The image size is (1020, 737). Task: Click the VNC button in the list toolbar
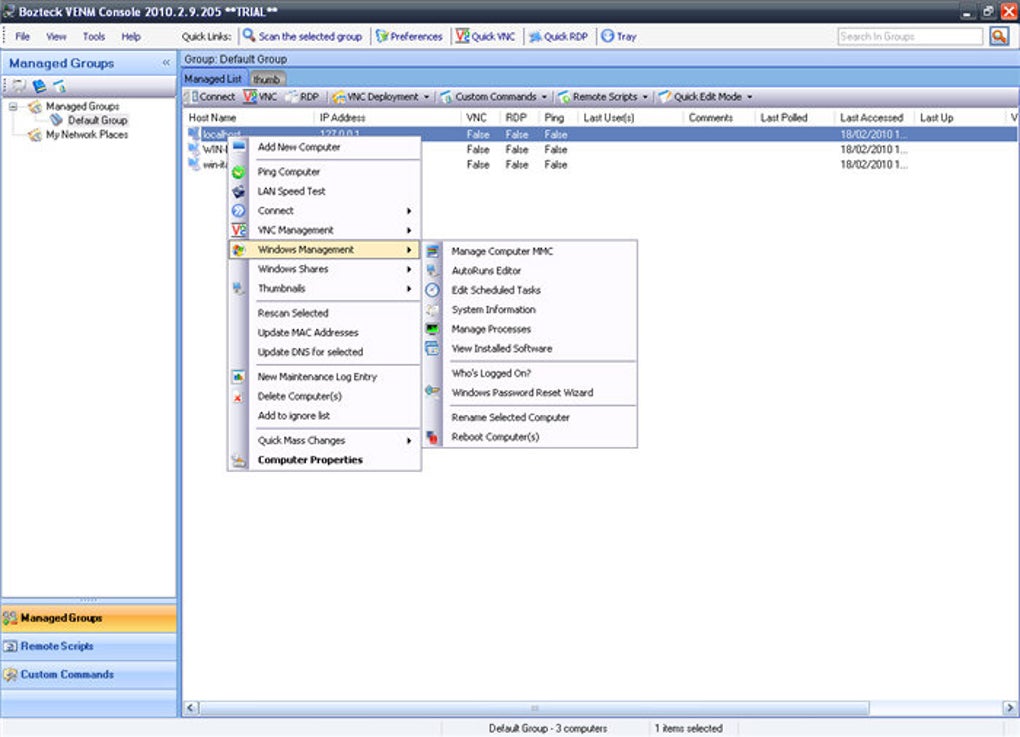(260, 97)
